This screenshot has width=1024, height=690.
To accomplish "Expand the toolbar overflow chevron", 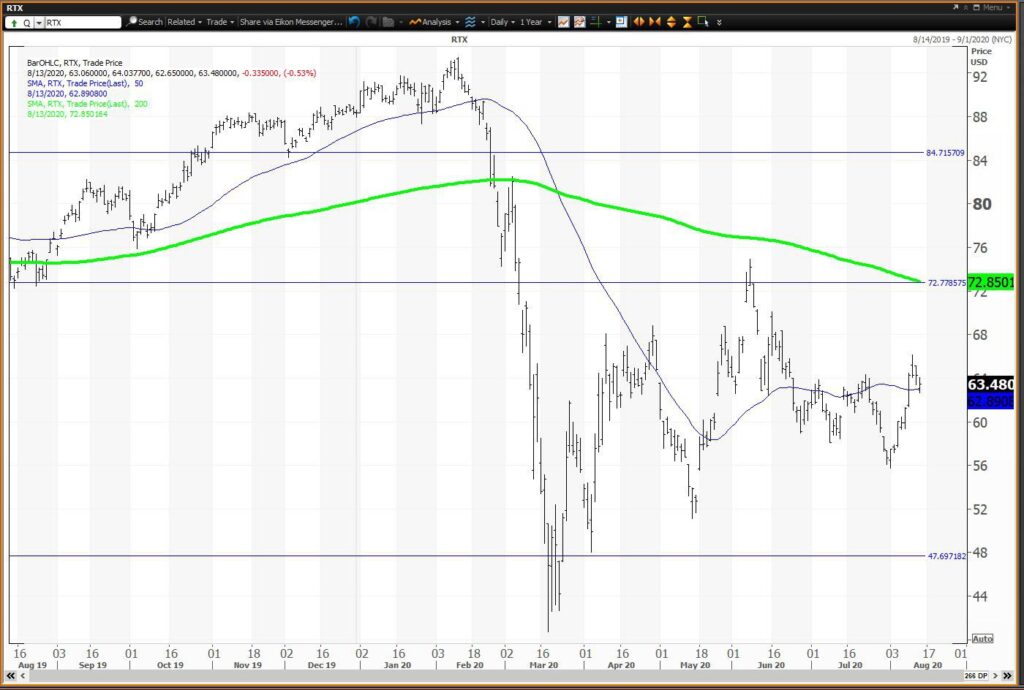I will click(x=719, y=22).
